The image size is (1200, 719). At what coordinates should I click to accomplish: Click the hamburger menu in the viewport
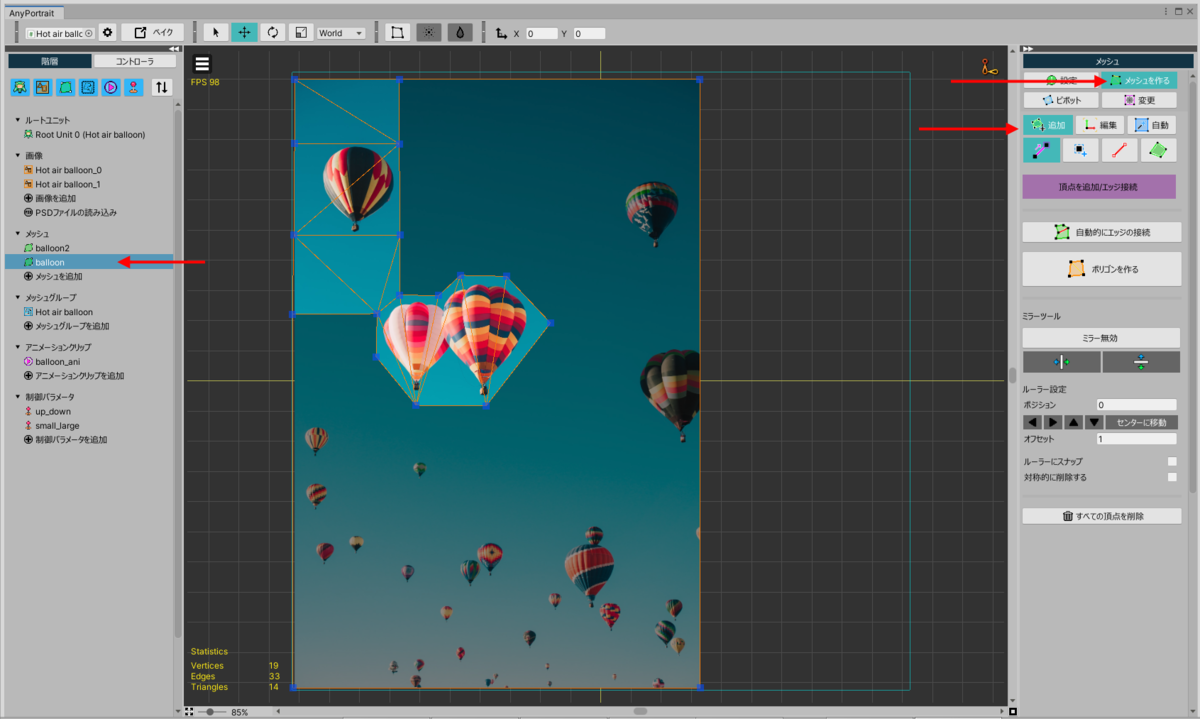pos(202,64)
